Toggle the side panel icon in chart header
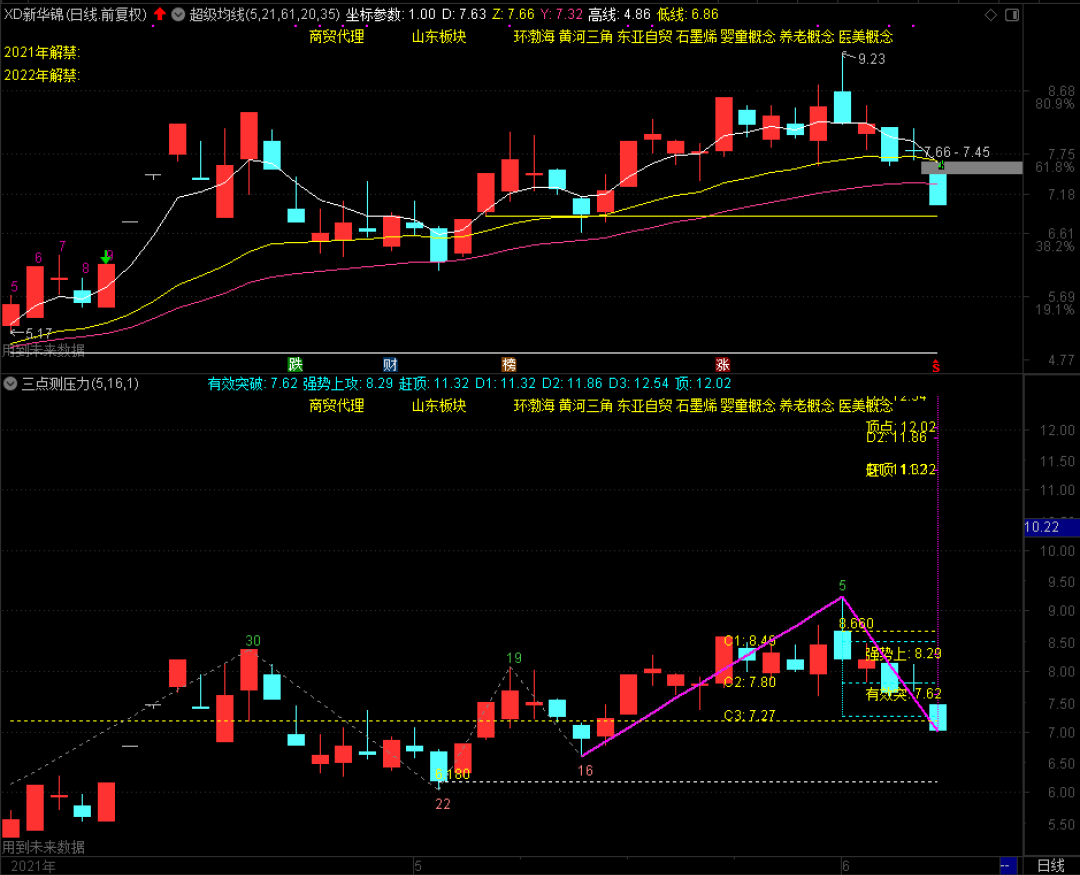 pos(1012,14)
